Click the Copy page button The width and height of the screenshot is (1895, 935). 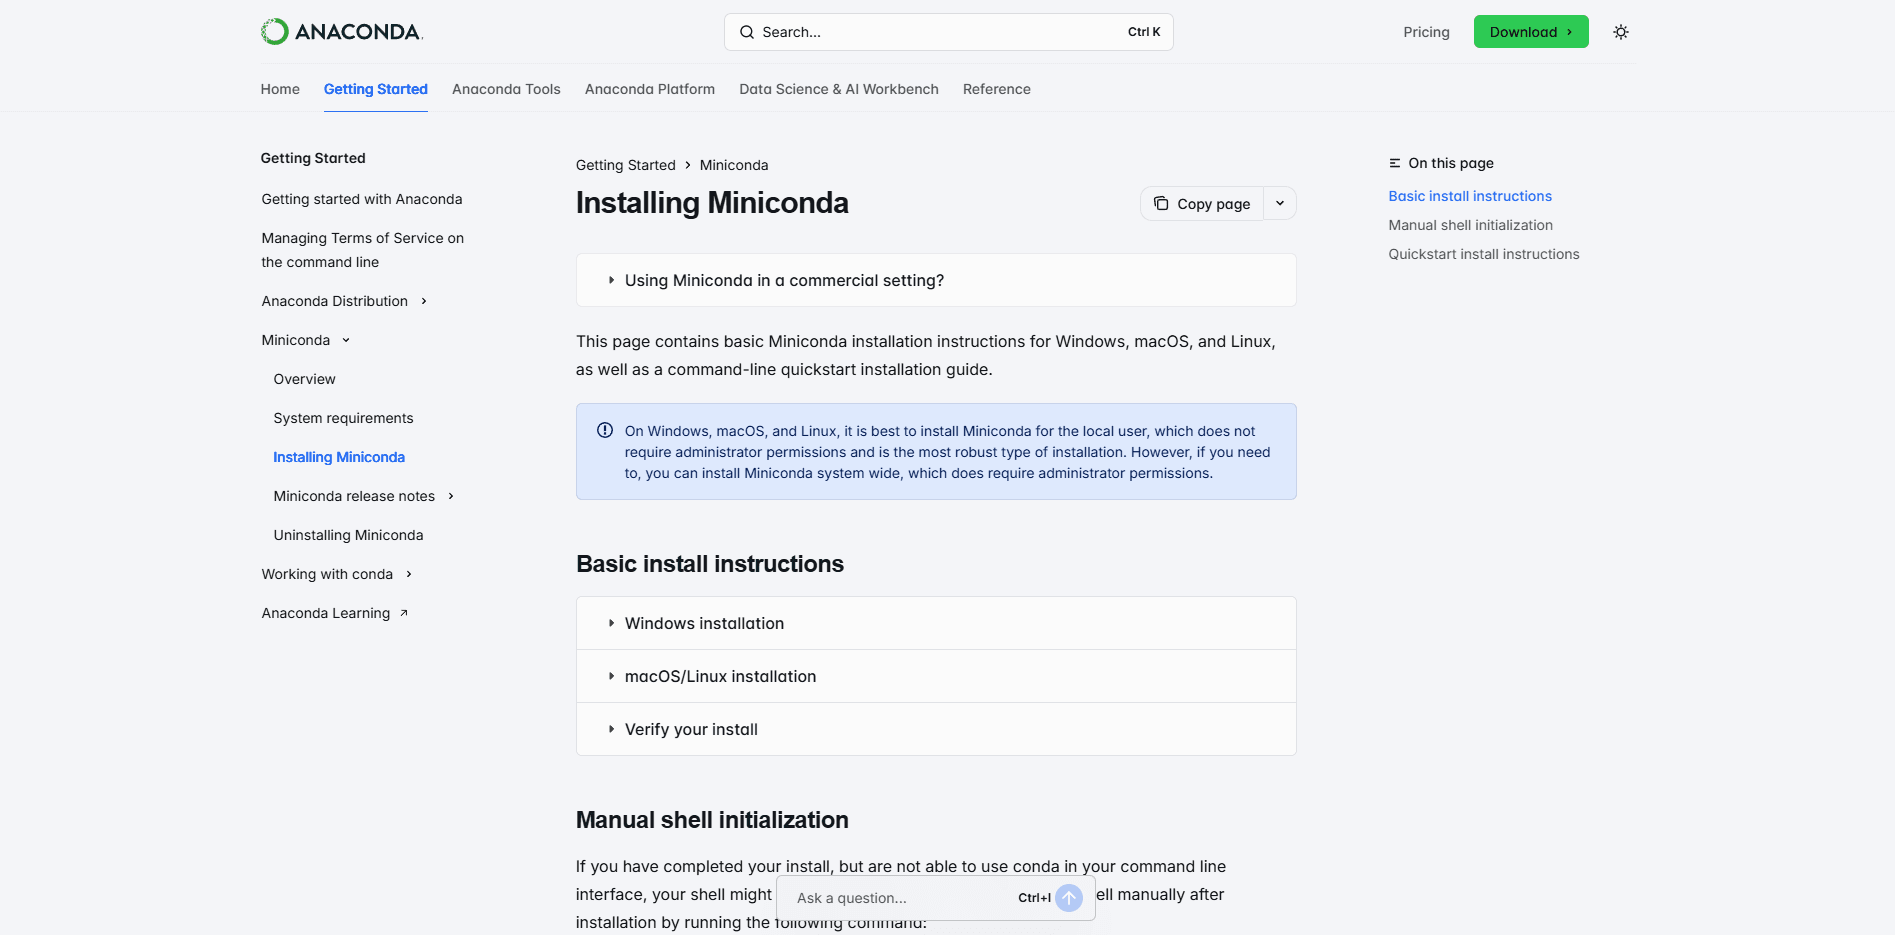click(1202, 203)
